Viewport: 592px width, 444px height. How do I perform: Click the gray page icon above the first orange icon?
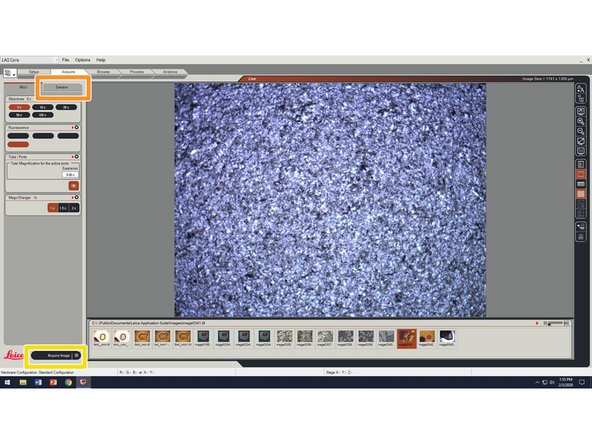(581, 164)
